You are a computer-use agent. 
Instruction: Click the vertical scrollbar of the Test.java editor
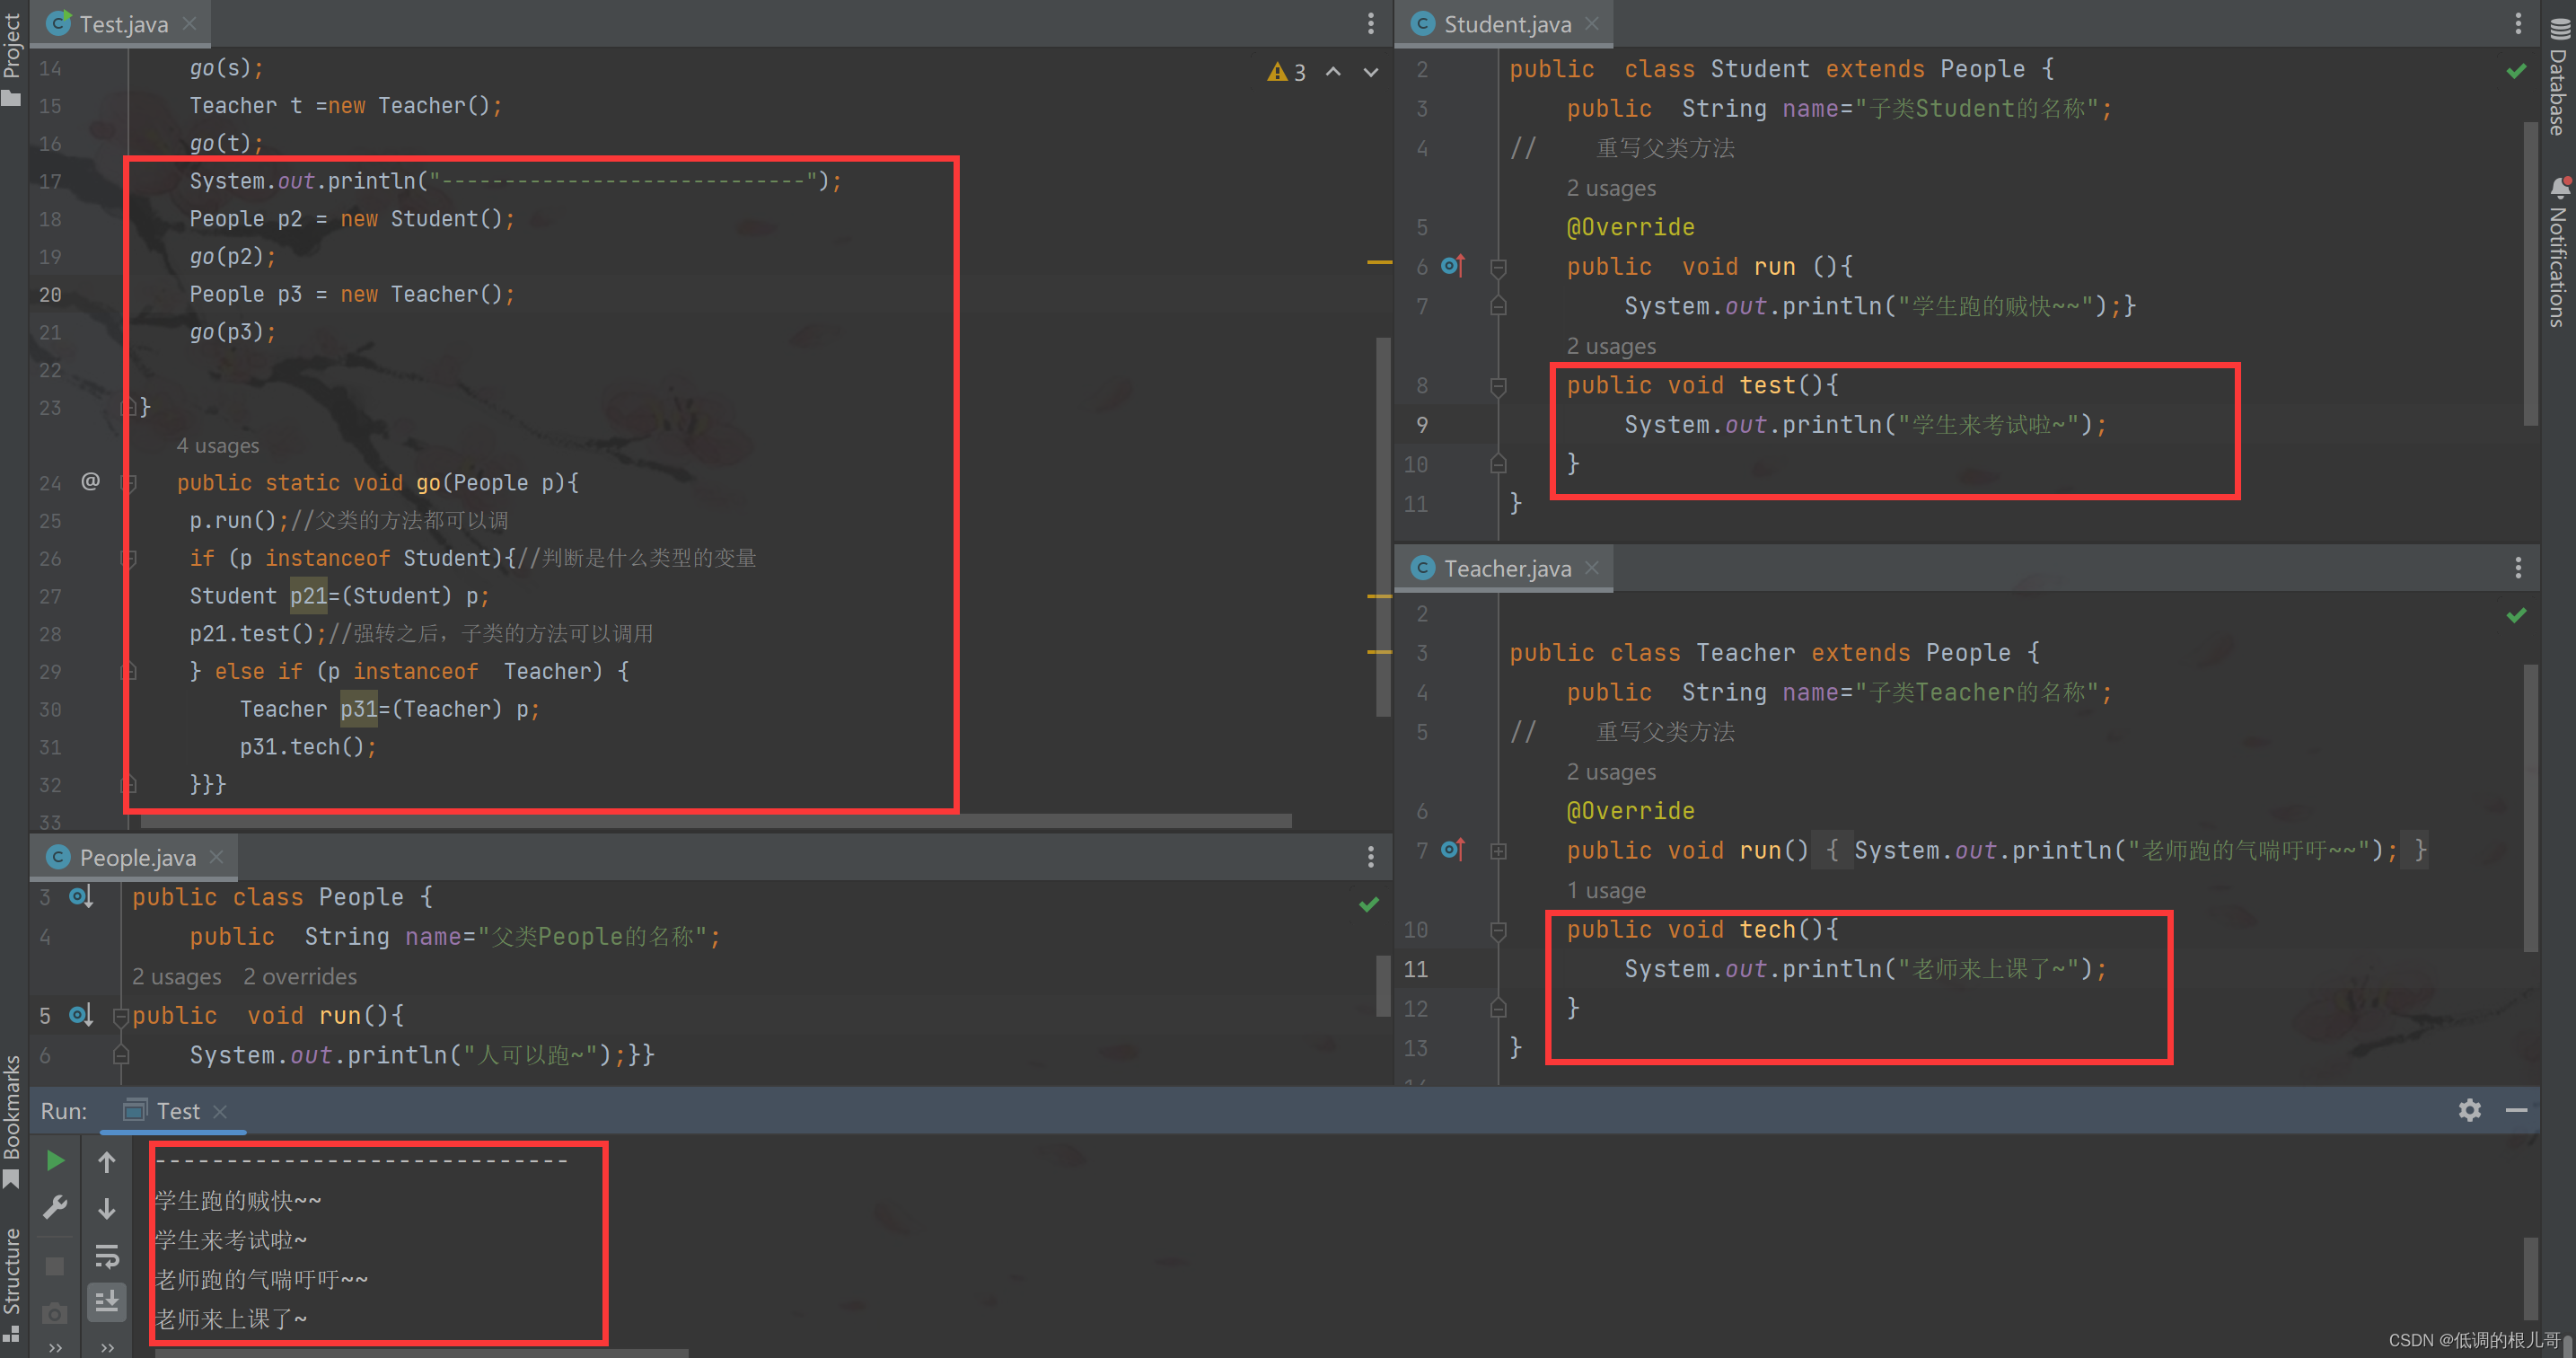tap(1383, 527)
